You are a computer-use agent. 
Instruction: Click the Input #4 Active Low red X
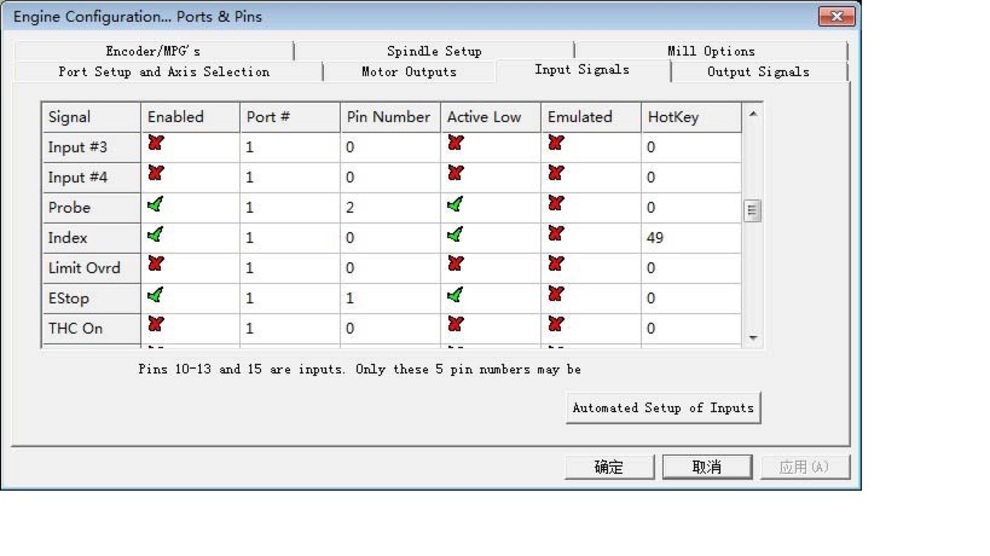pyautogui.click(x=455, y=174)
